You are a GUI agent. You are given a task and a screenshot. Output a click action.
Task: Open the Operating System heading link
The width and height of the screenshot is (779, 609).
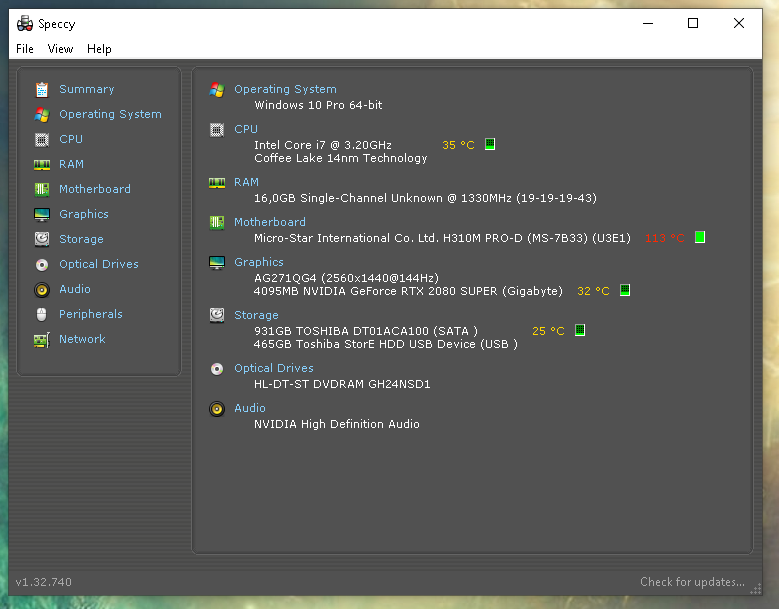(x=286, y=89)
